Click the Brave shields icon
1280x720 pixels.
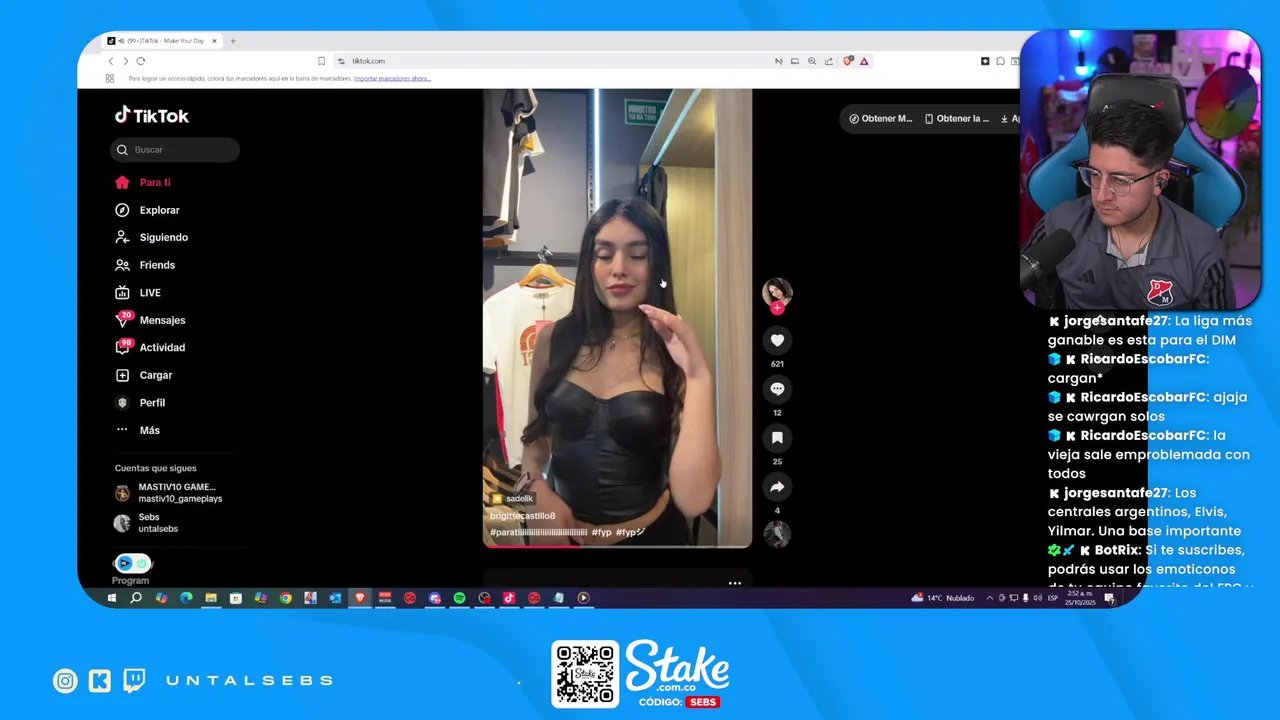coord(848,61)
